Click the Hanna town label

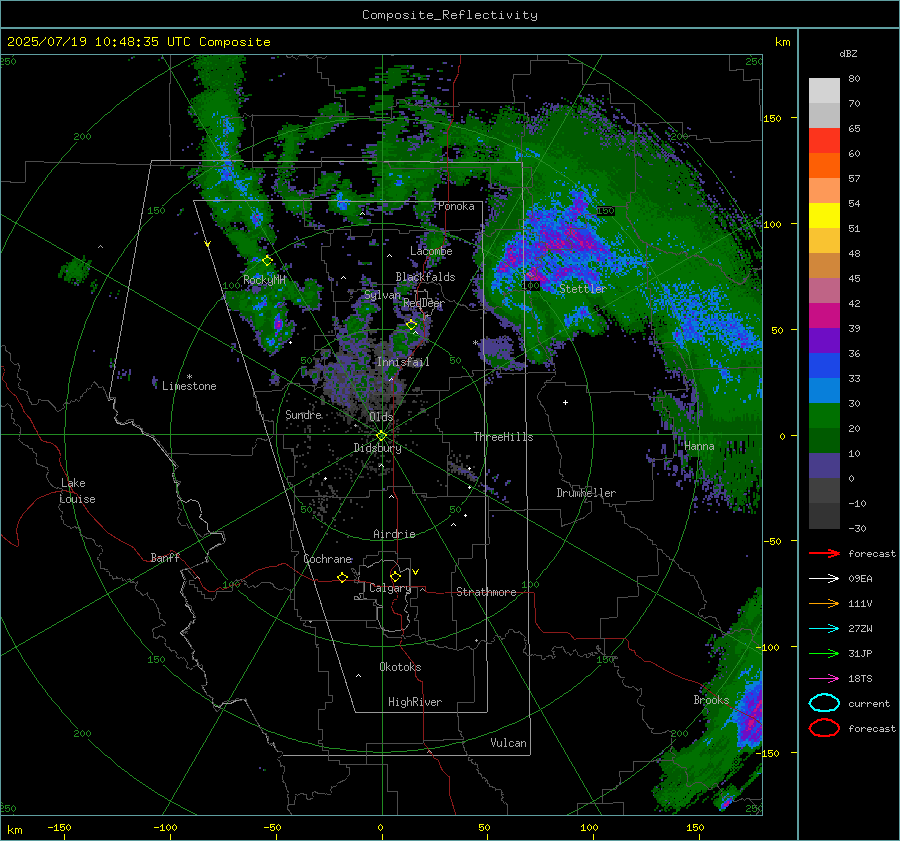[x=699, y=446]
